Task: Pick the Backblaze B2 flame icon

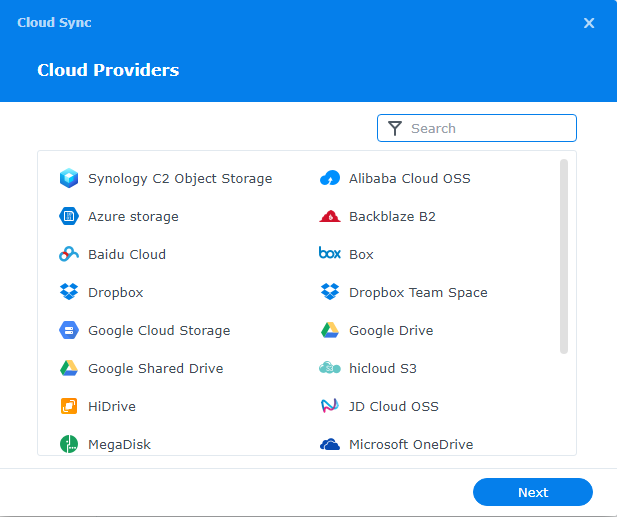Action: pos(330,217)
